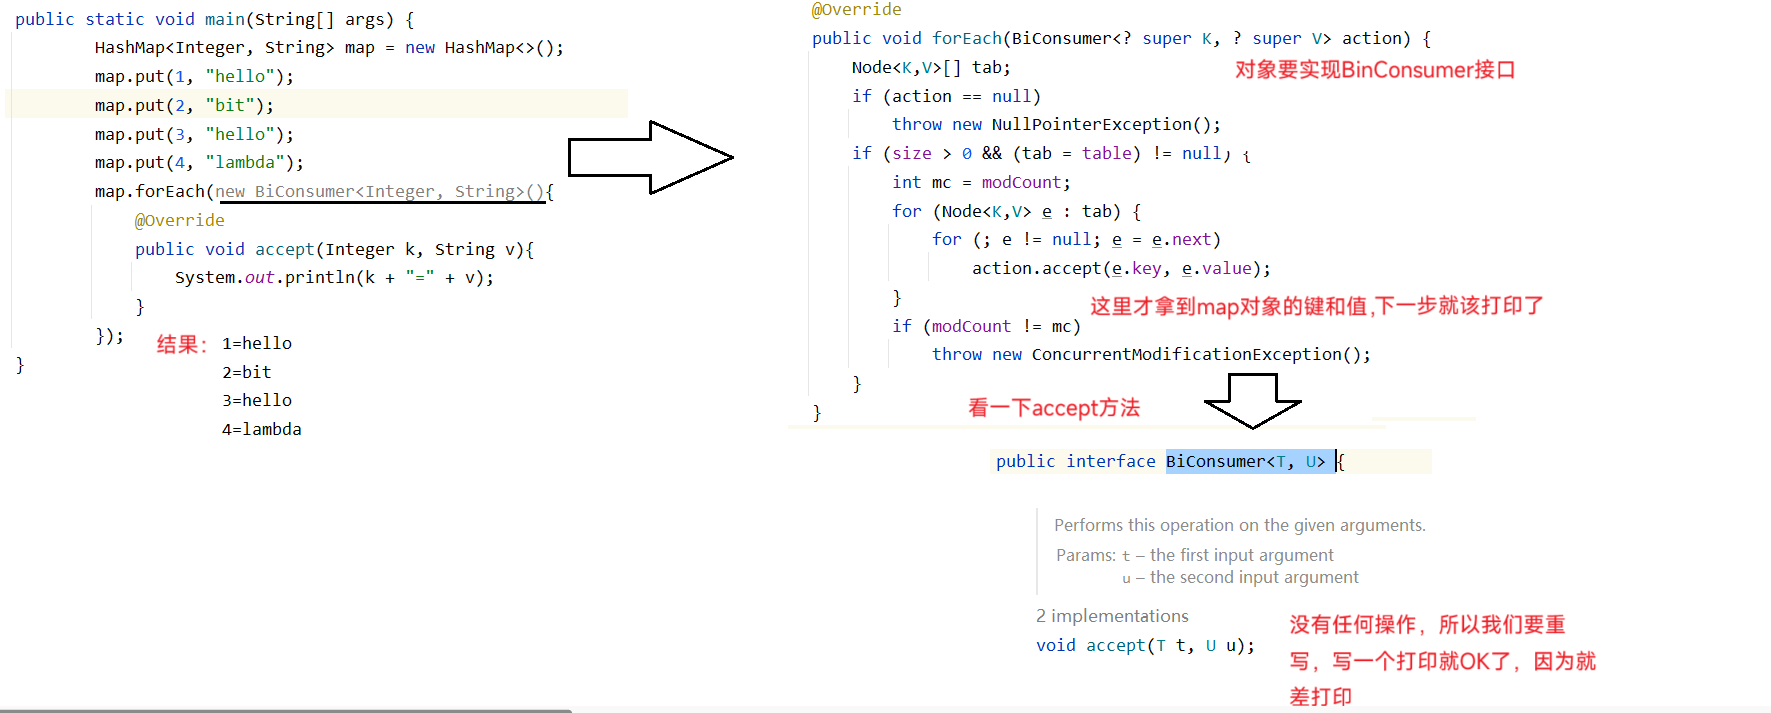Screen dimensions: 1771x713
Task: Click 'action.accept(e.key, e.value);' call
Action: click(x=1121, y=269)
